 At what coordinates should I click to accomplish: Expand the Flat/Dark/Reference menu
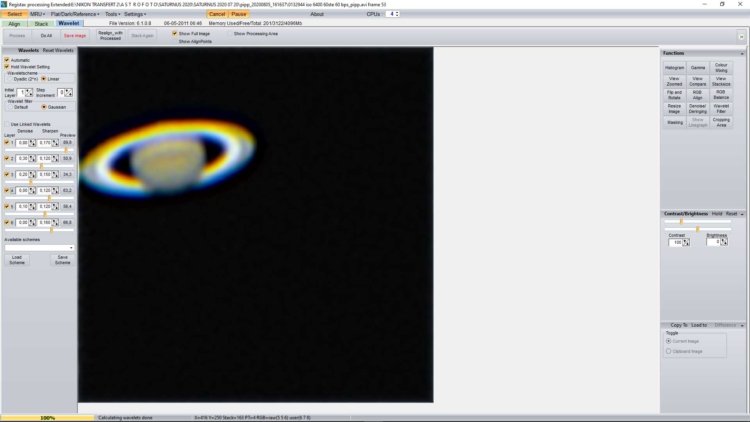coord(75,14)
